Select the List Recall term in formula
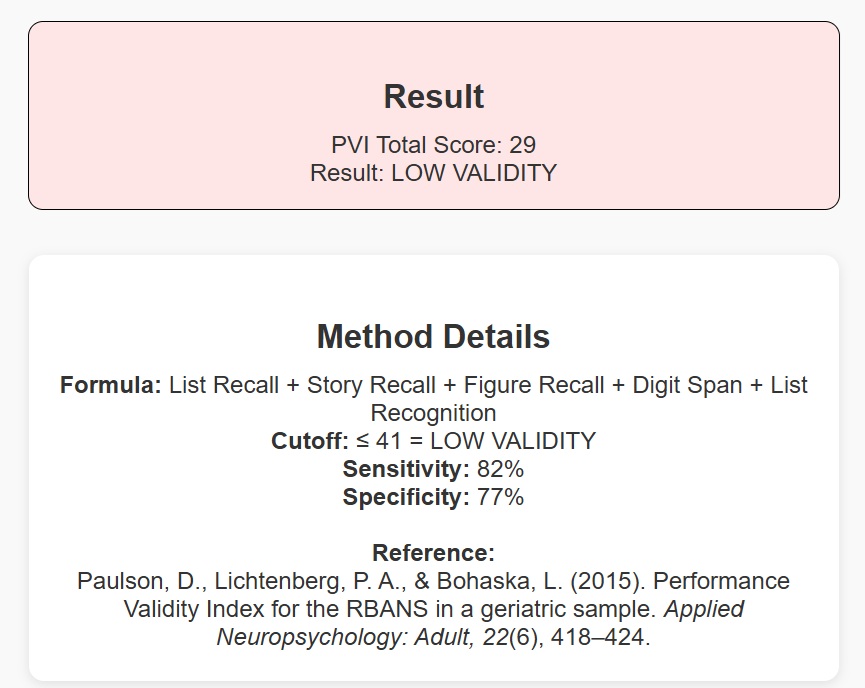Viewport: 865px width, 688px height. (x=224, y=386)
